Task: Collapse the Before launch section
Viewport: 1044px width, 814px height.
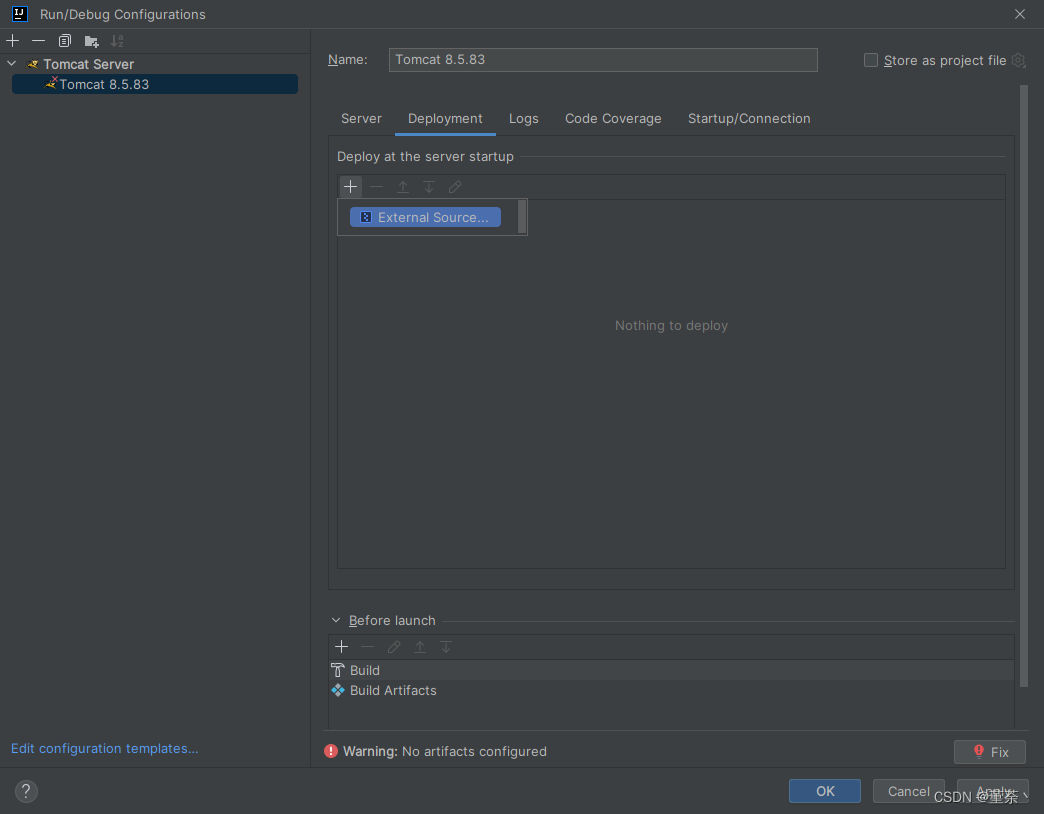Action: (x=336, y=620)
